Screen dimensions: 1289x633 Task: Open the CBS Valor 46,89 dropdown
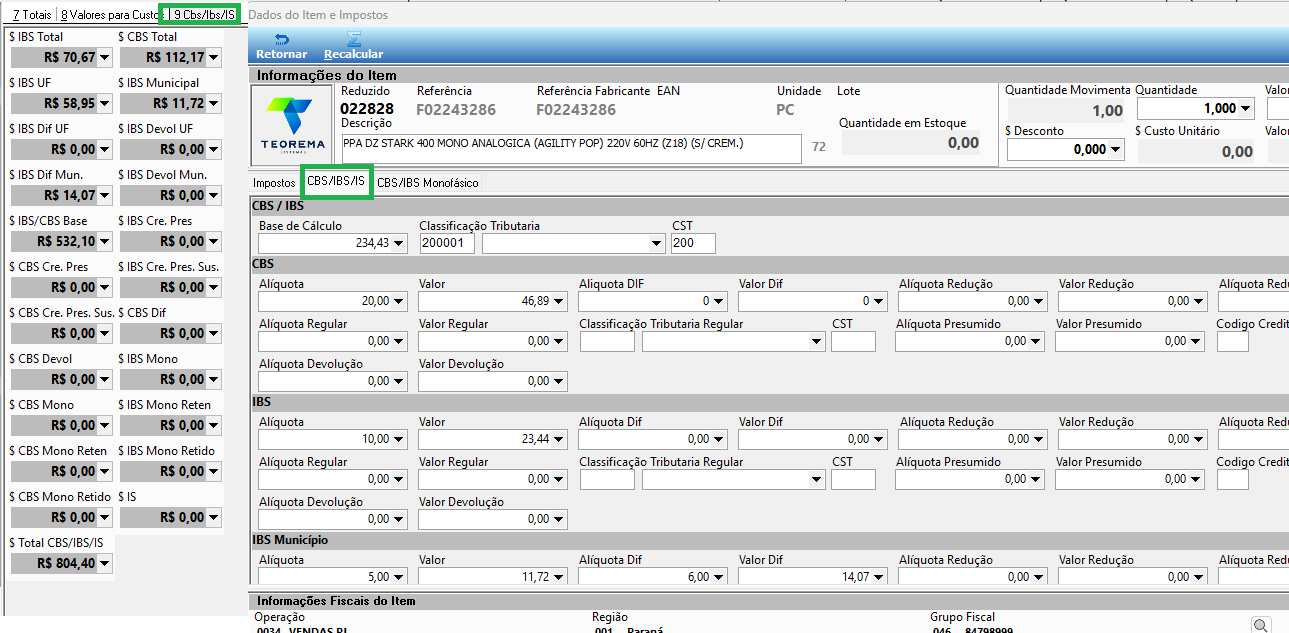[559, 301]
